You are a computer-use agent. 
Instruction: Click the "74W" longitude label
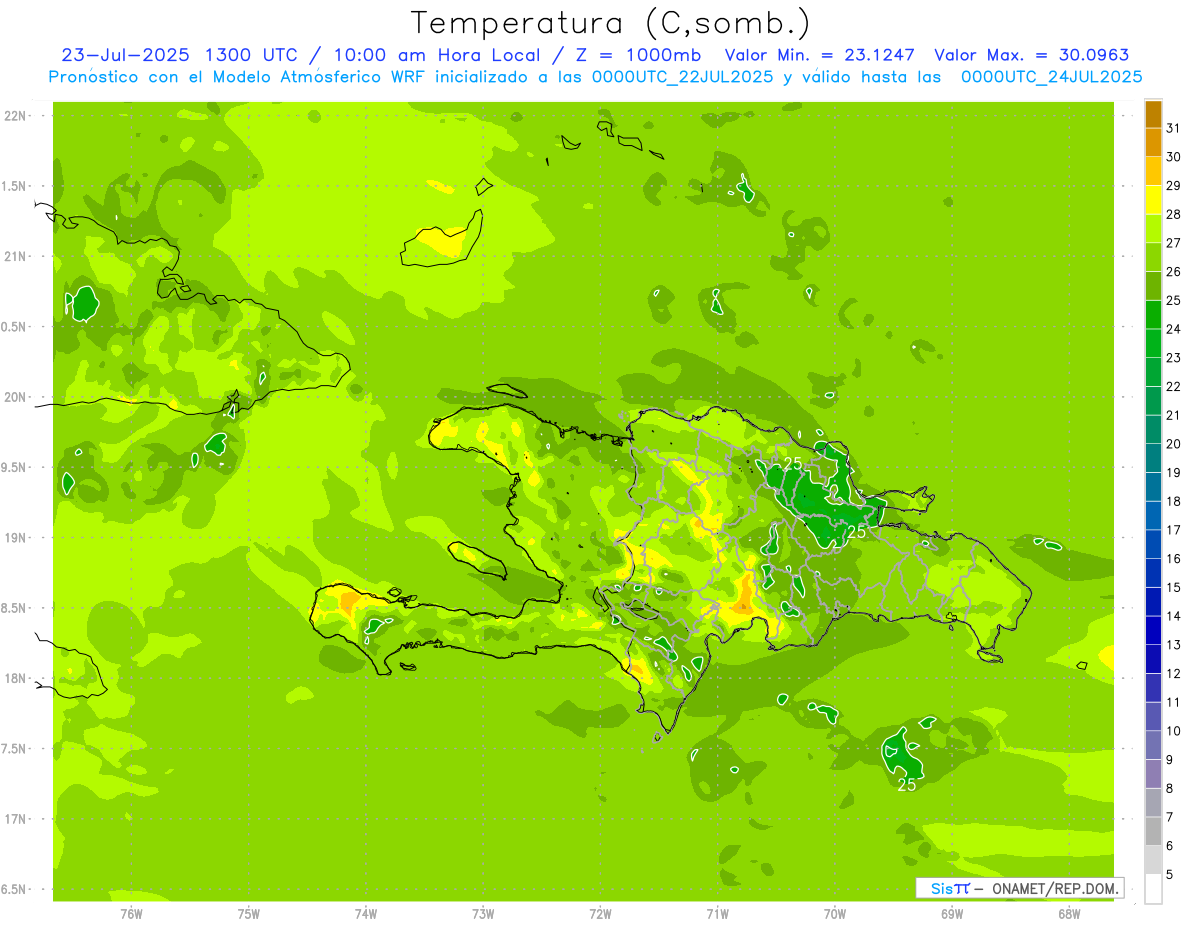pyautogui.click(x=365, y=913)
